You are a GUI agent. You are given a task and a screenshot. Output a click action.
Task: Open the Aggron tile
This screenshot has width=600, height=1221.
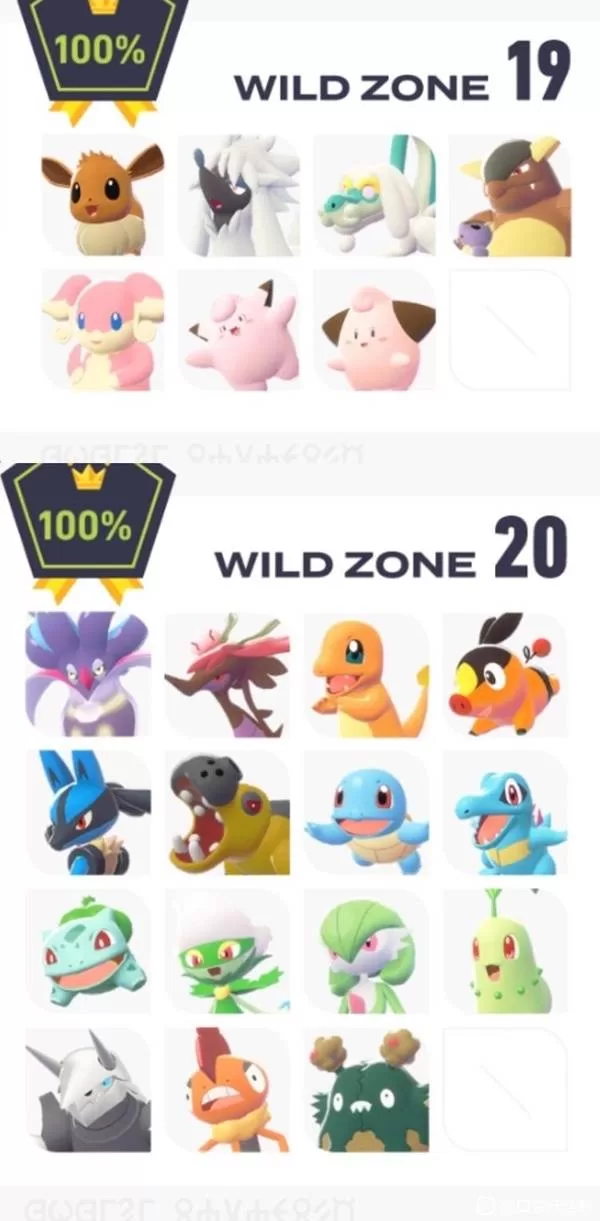point(89,1089)
